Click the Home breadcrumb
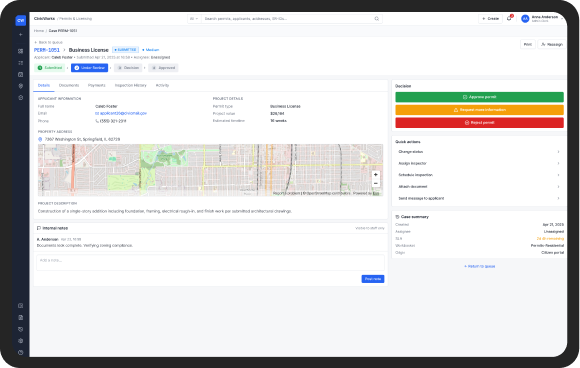Viewport: 580px width, 368px height. [39, 31]
